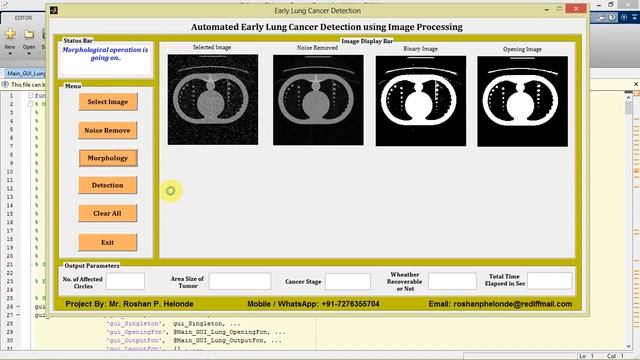Collapse the MATLAB toolstrip with arrow icon

(635, 17)
